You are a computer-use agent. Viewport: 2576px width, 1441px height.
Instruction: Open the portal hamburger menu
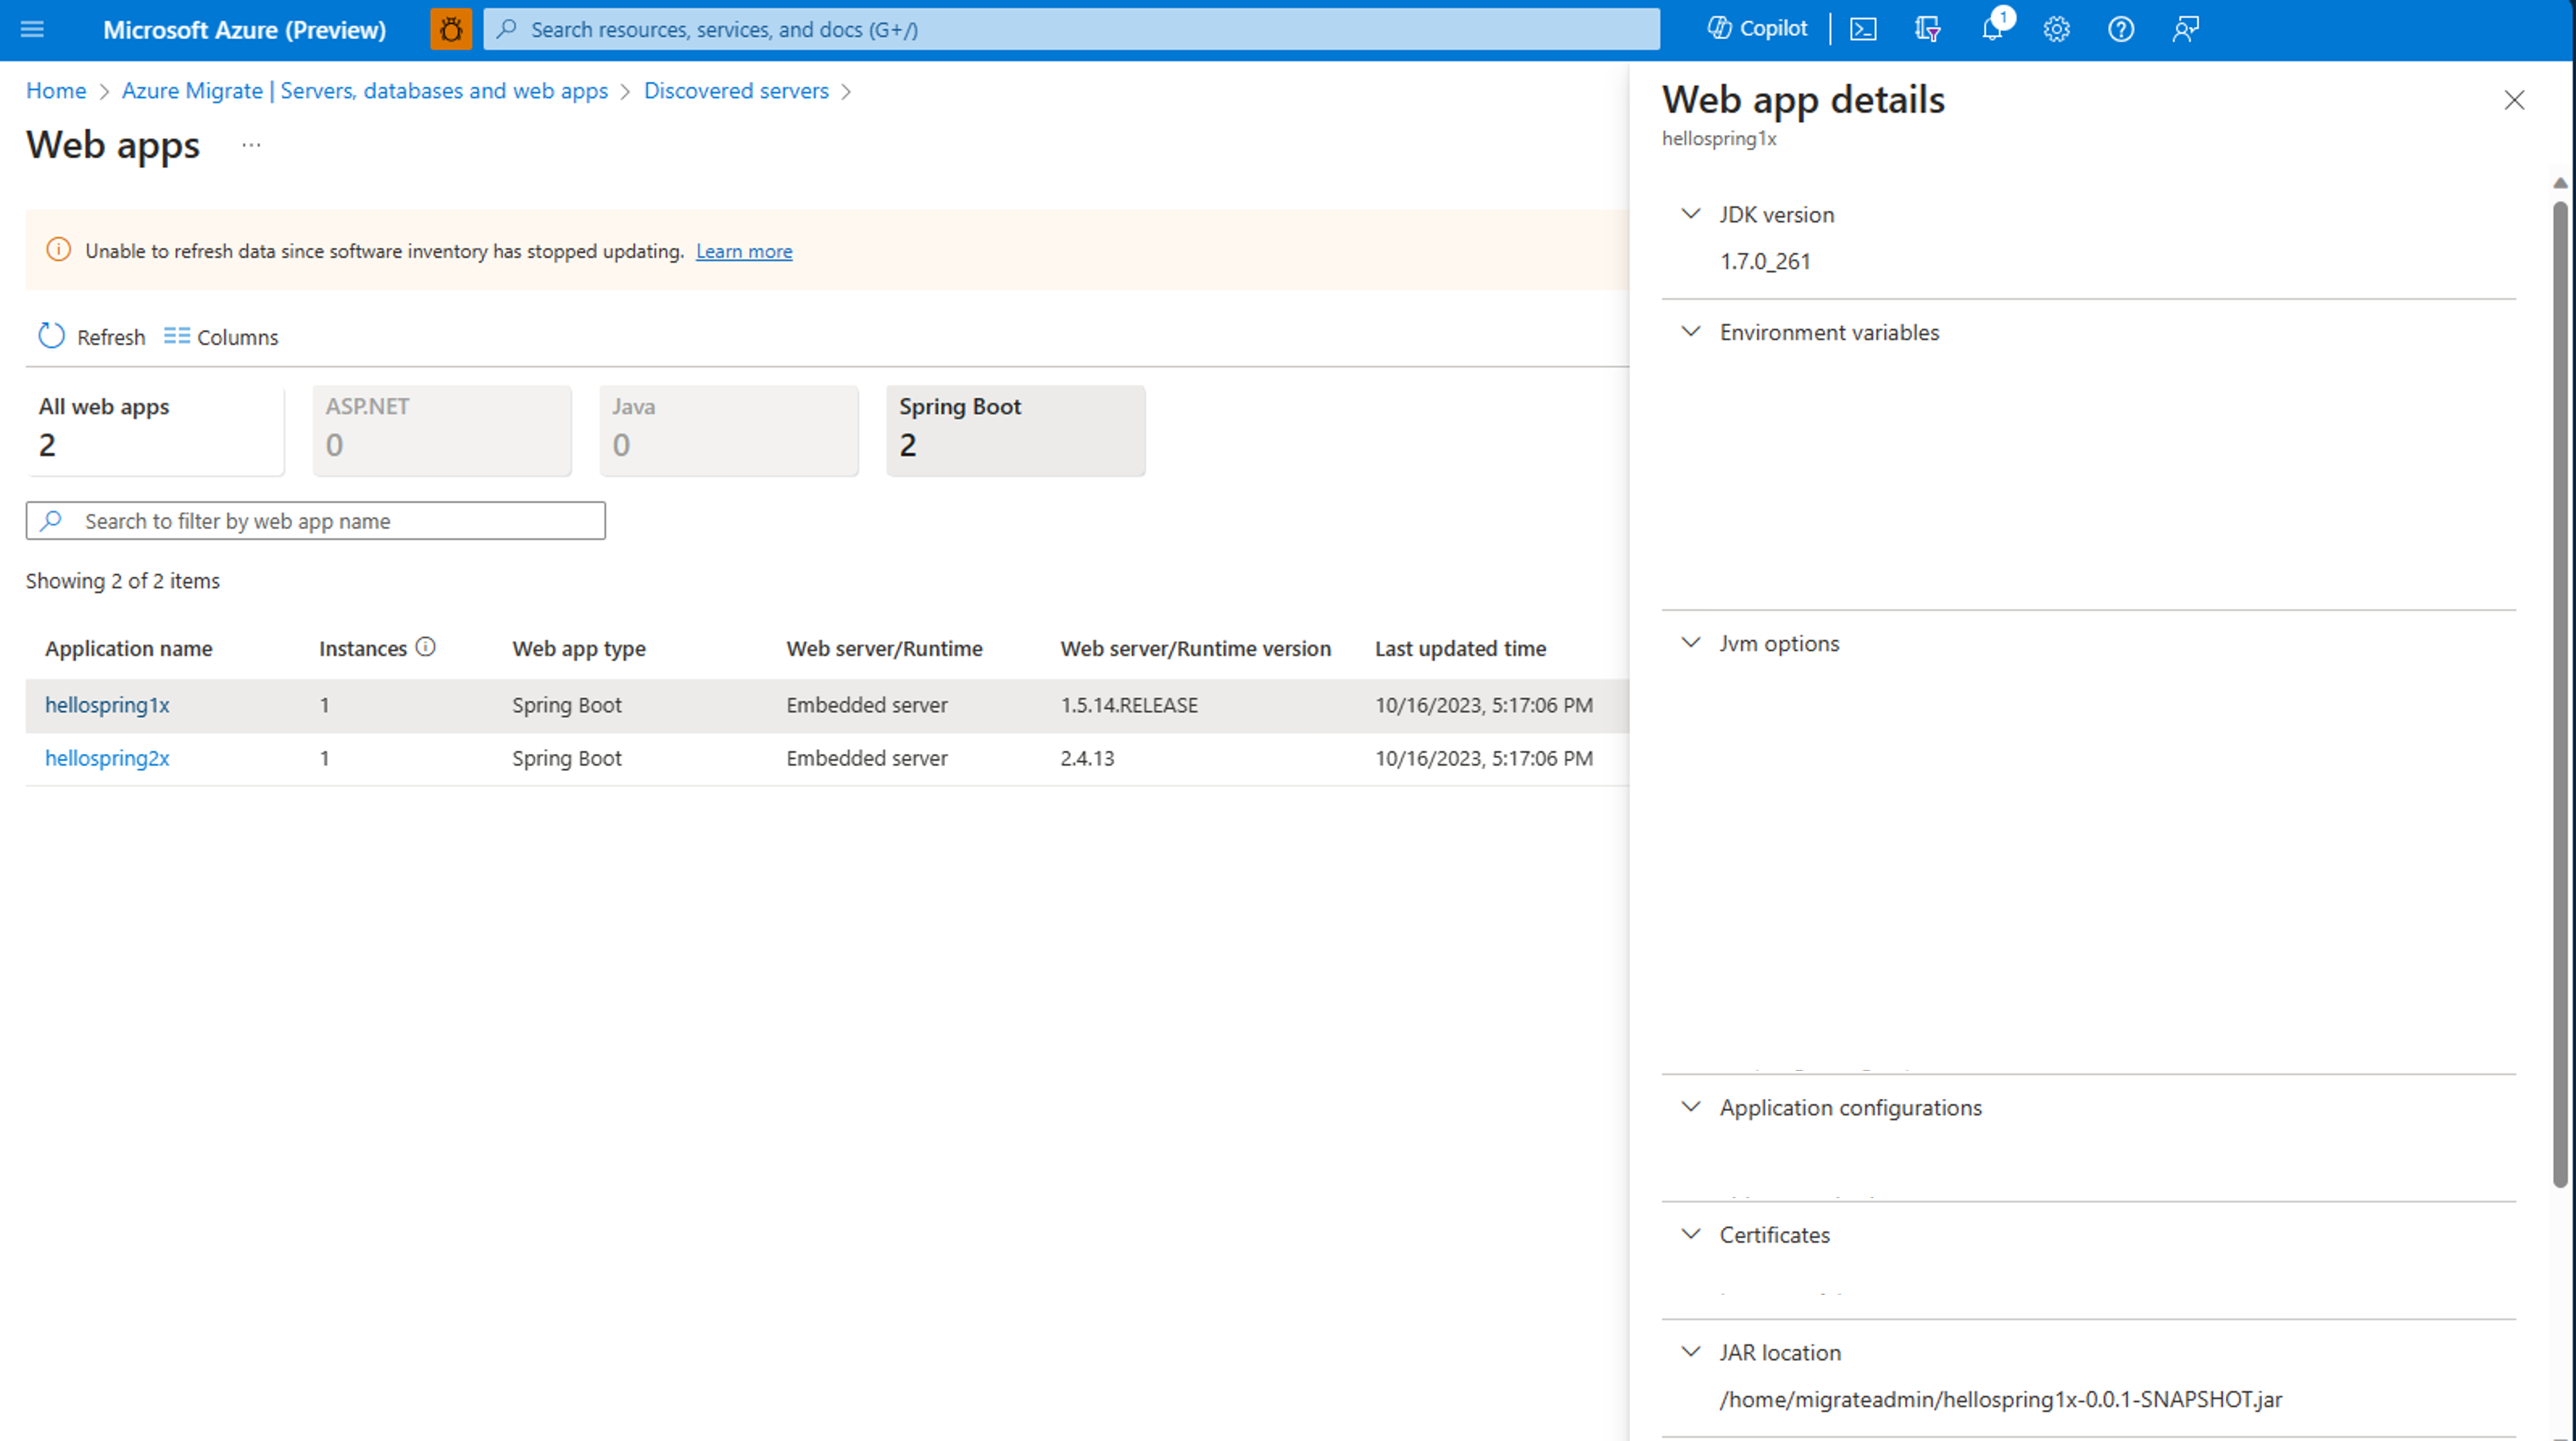(x=32, y=29)
